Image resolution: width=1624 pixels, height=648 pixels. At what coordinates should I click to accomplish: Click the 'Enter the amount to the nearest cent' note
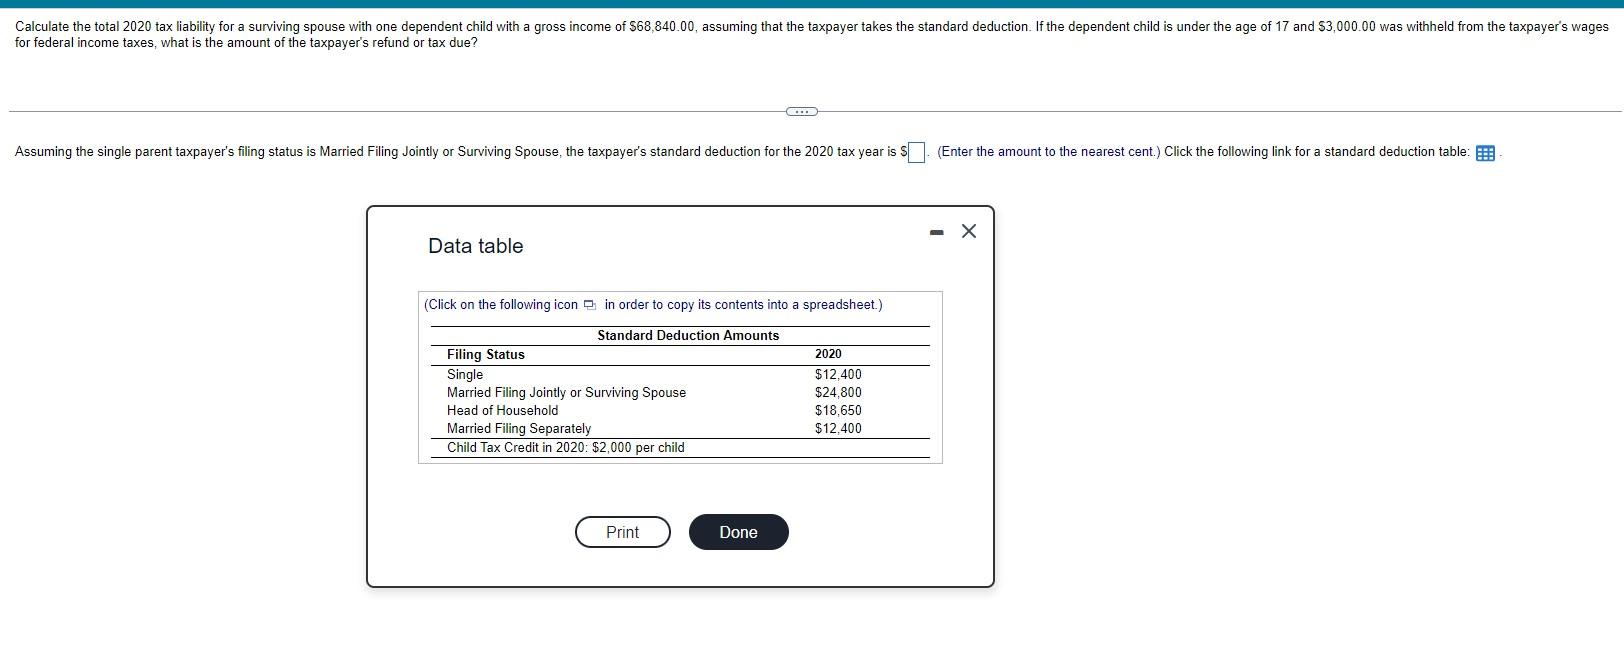pos(1049,152)
